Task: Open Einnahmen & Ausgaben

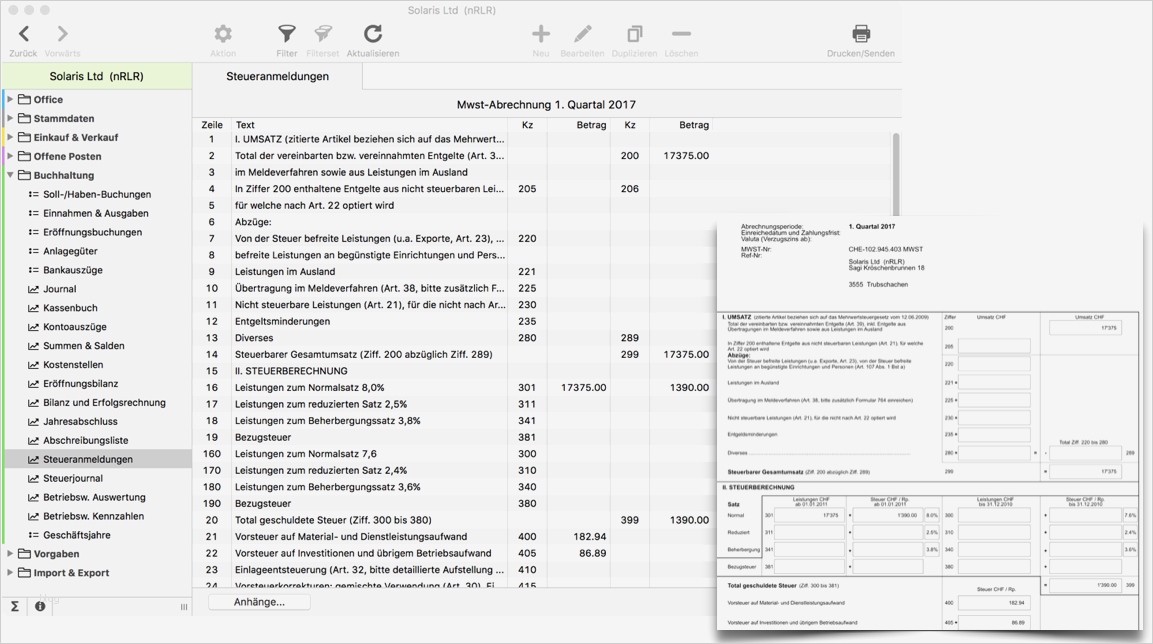Action: [96, 213]
